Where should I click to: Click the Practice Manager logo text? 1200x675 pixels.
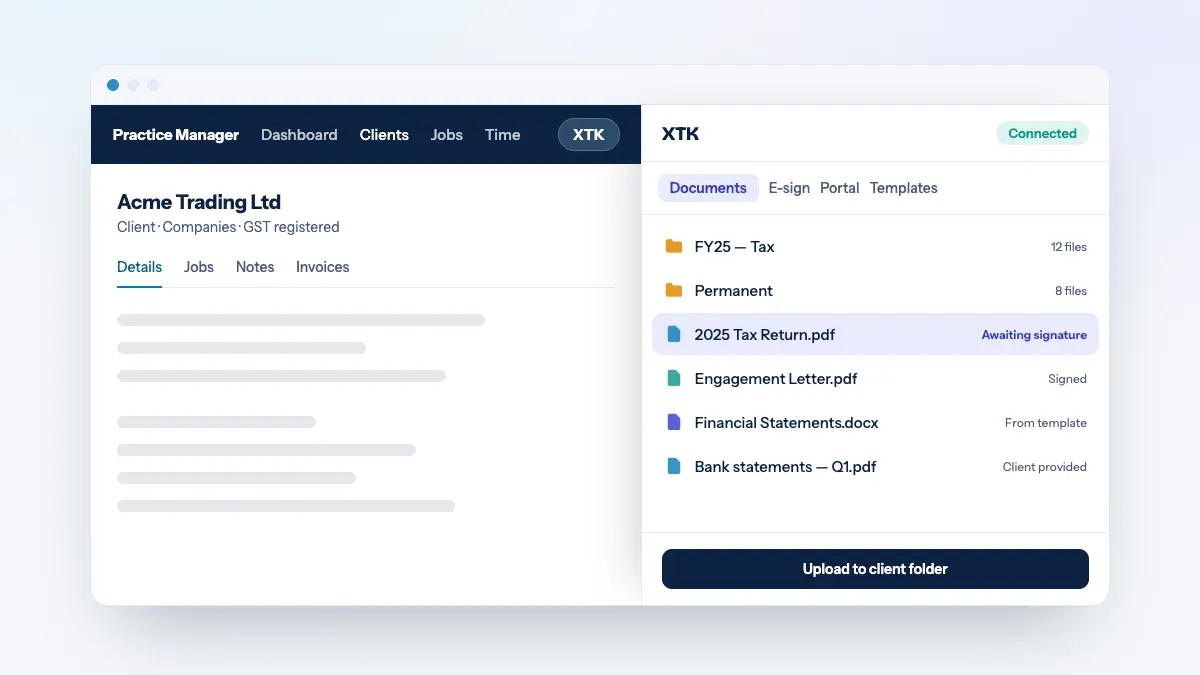[x=176, y=134]
